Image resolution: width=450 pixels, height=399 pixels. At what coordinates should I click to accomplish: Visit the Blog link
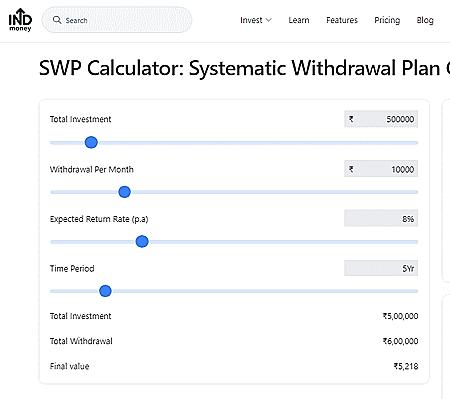[425, 20]
